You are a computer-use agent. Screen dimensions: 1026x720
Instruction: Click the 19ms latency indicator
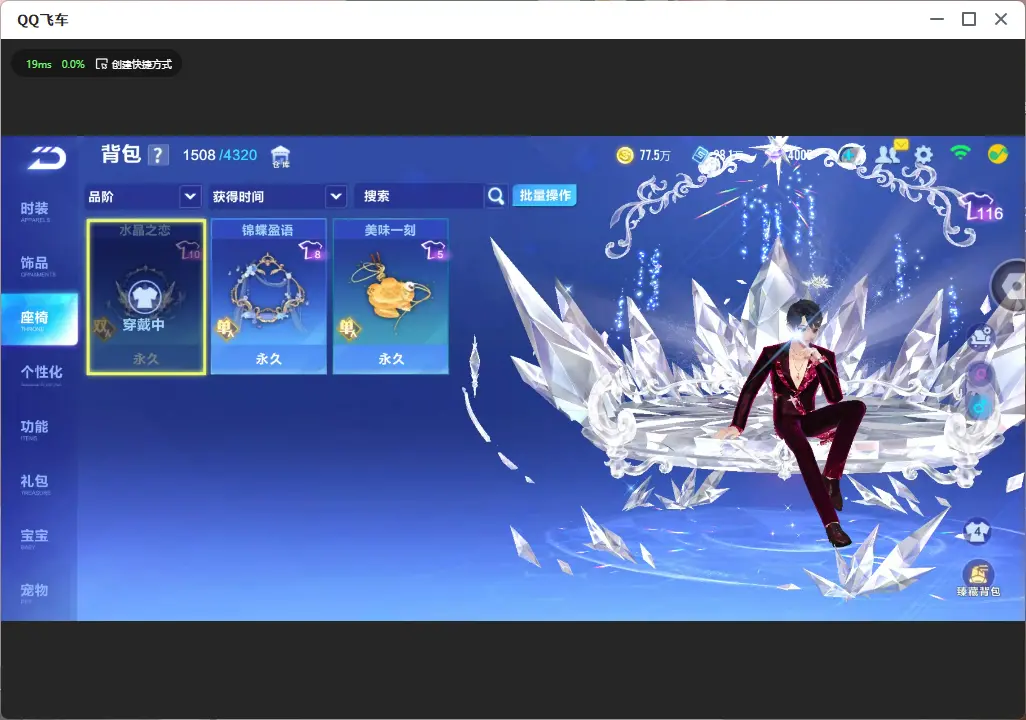coord(39,64)
